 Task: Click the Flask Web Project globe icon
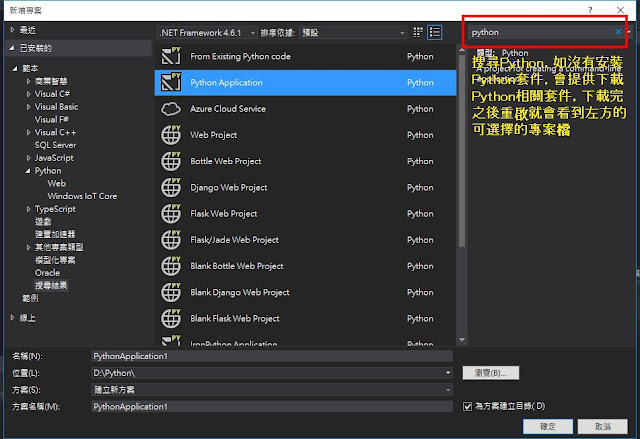[x=171, y=213]
